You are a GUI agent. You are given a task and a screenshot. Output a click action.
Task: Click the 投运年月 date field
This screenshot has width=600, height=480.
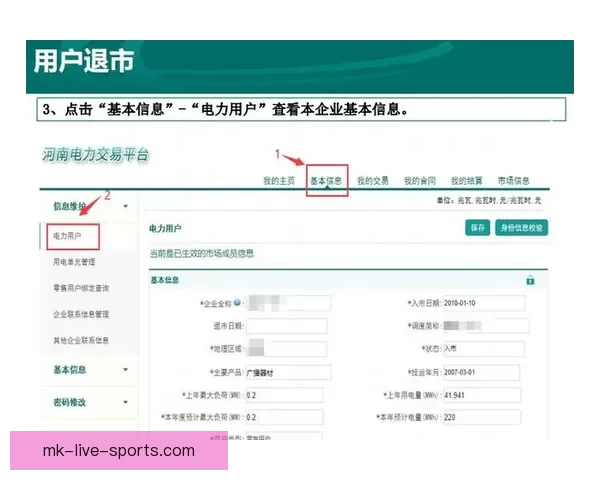481,372
